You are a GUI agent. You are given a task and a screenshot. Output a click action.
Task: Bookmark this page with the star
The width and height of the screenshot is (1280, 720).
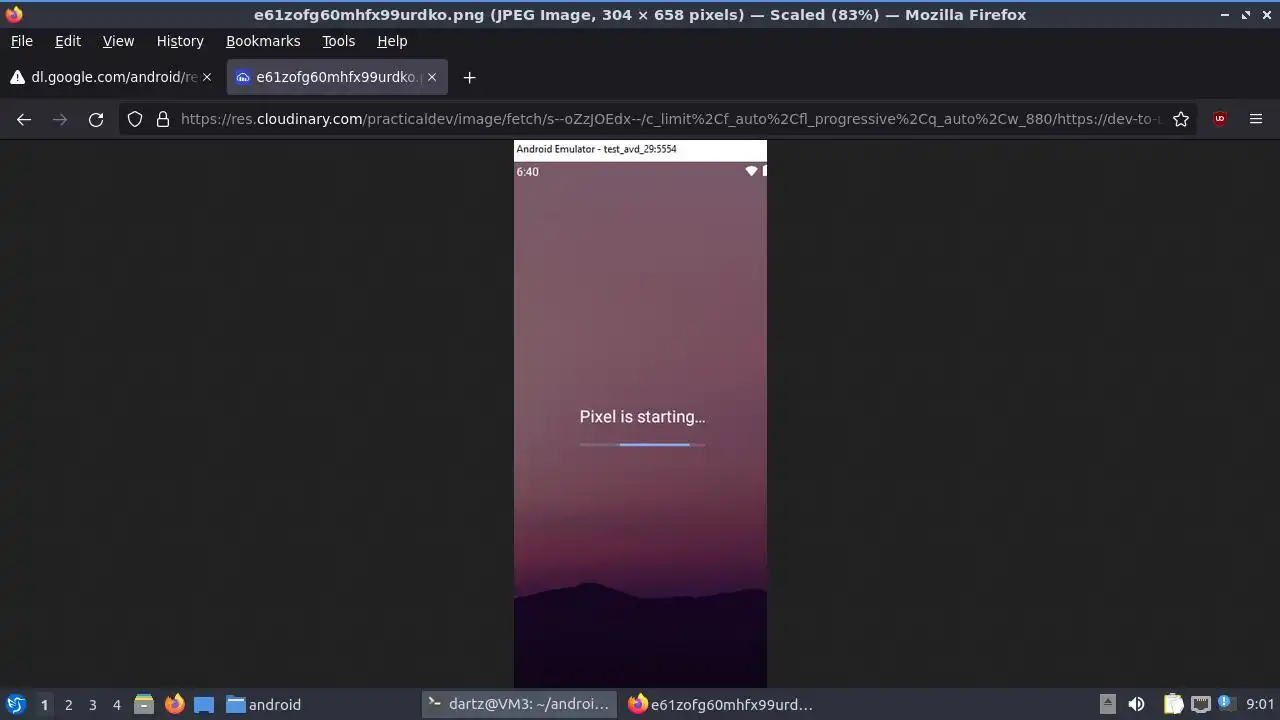[x=1181, y=119]
